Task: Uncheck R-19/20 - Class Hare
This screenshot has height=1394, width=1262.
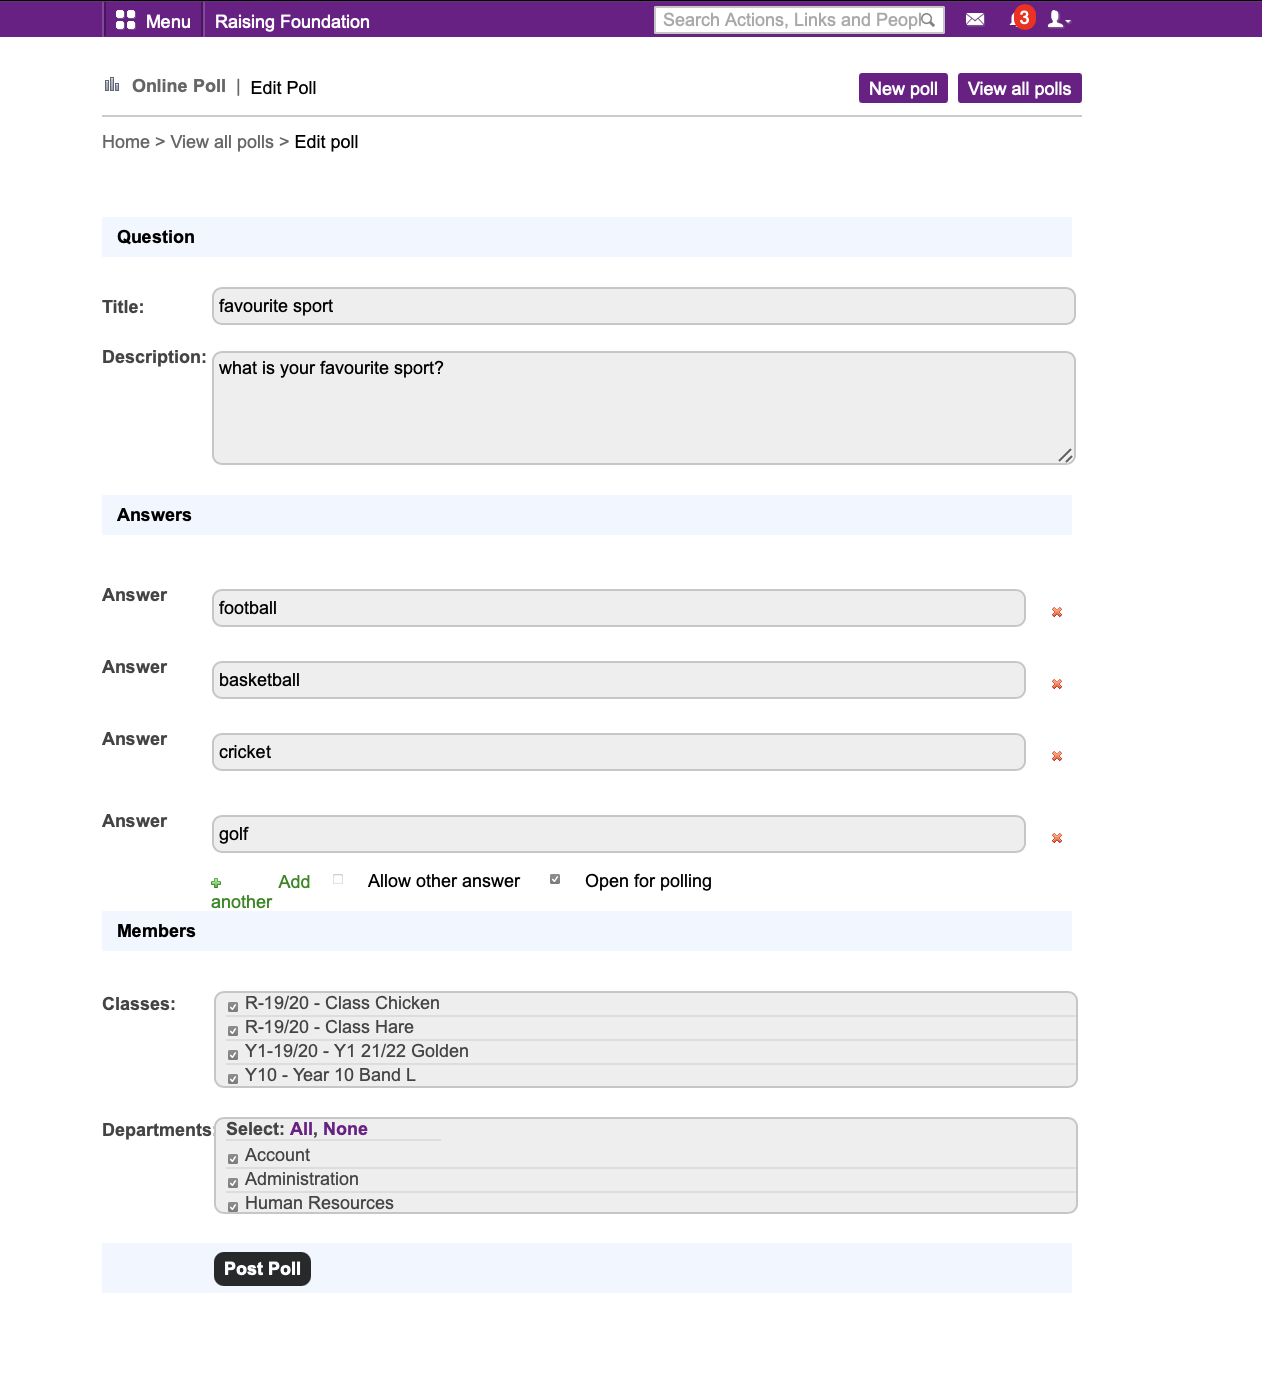Action: point(233,1031)
